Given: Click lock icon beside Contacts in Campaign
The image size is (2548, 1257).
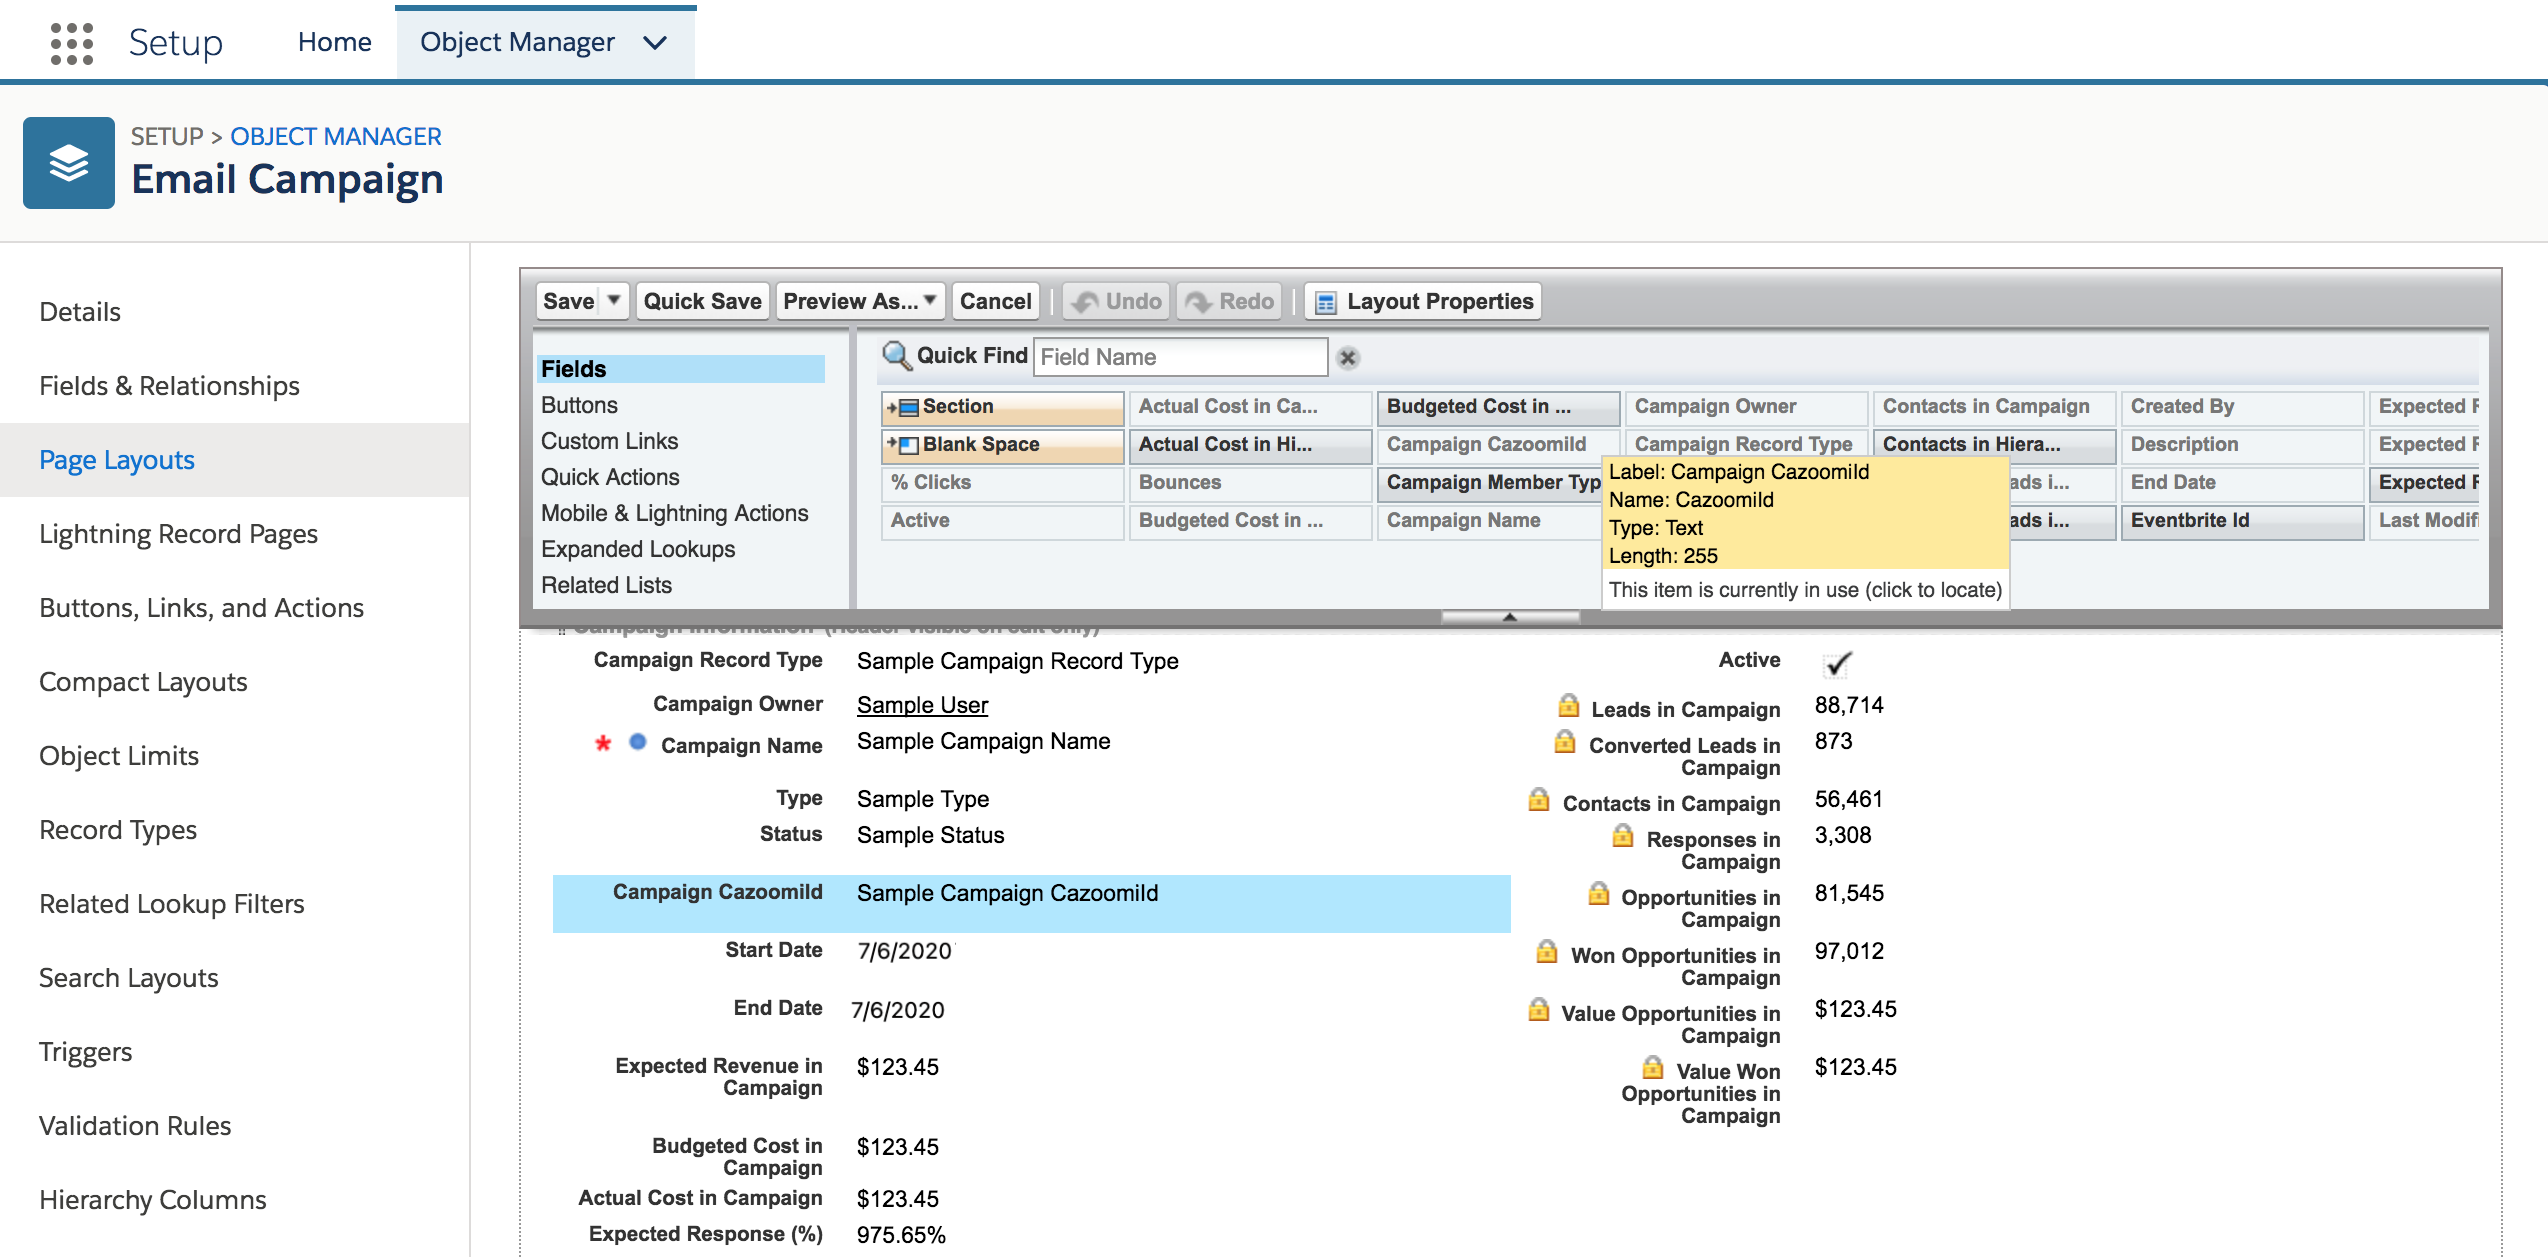Looking at the screenshot, I should coord(1539,800).
